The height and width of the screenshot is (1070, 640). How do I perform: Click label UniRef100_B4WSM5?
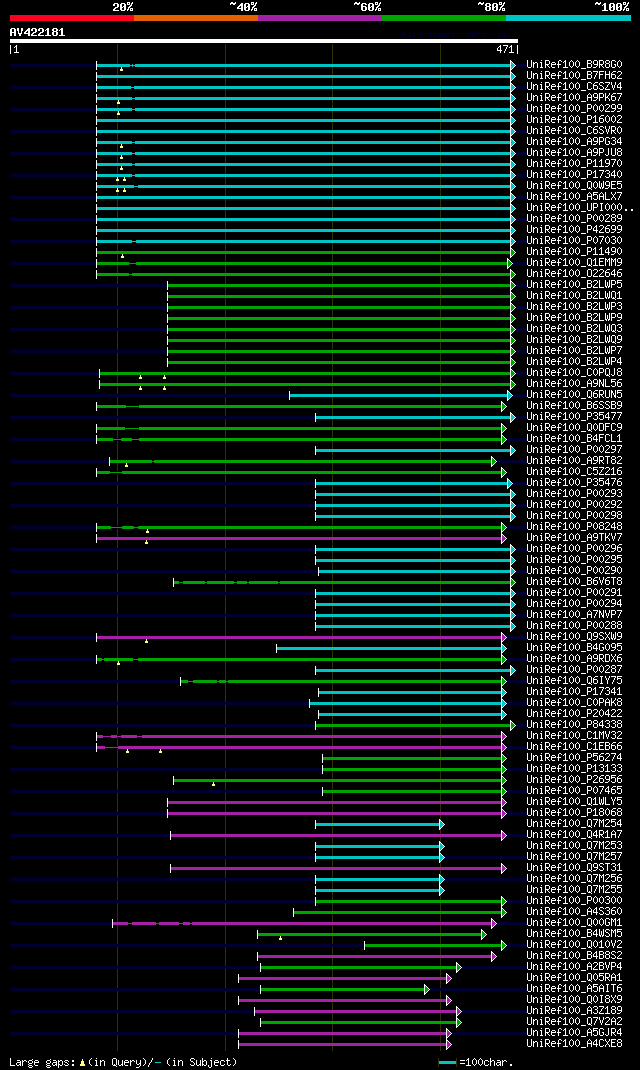click(x=574, y=934)
